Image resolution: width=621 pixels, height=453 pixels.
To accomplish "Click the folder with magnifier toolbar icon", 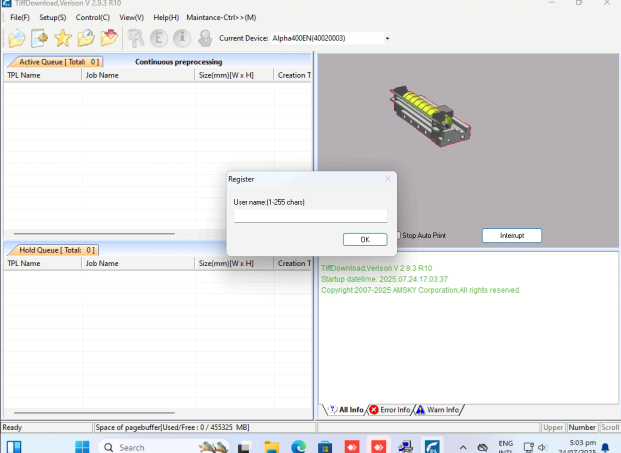I will click(86, 38).
